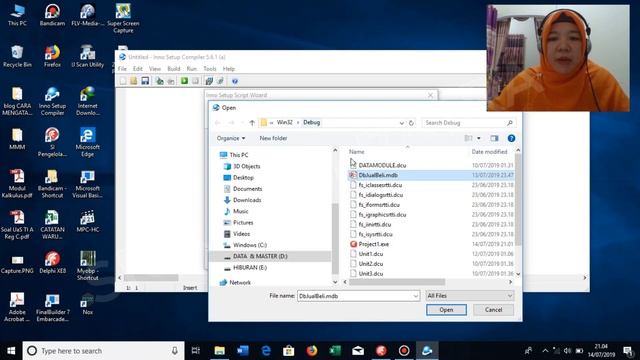Select HIBURAN (E:) drive

250,268
